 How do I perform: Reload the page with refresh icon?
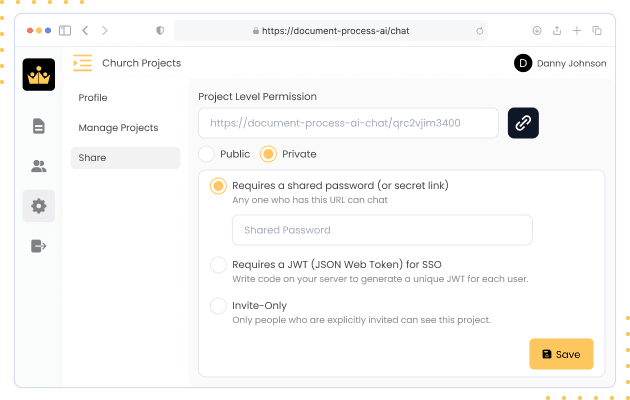click(480, 31)
